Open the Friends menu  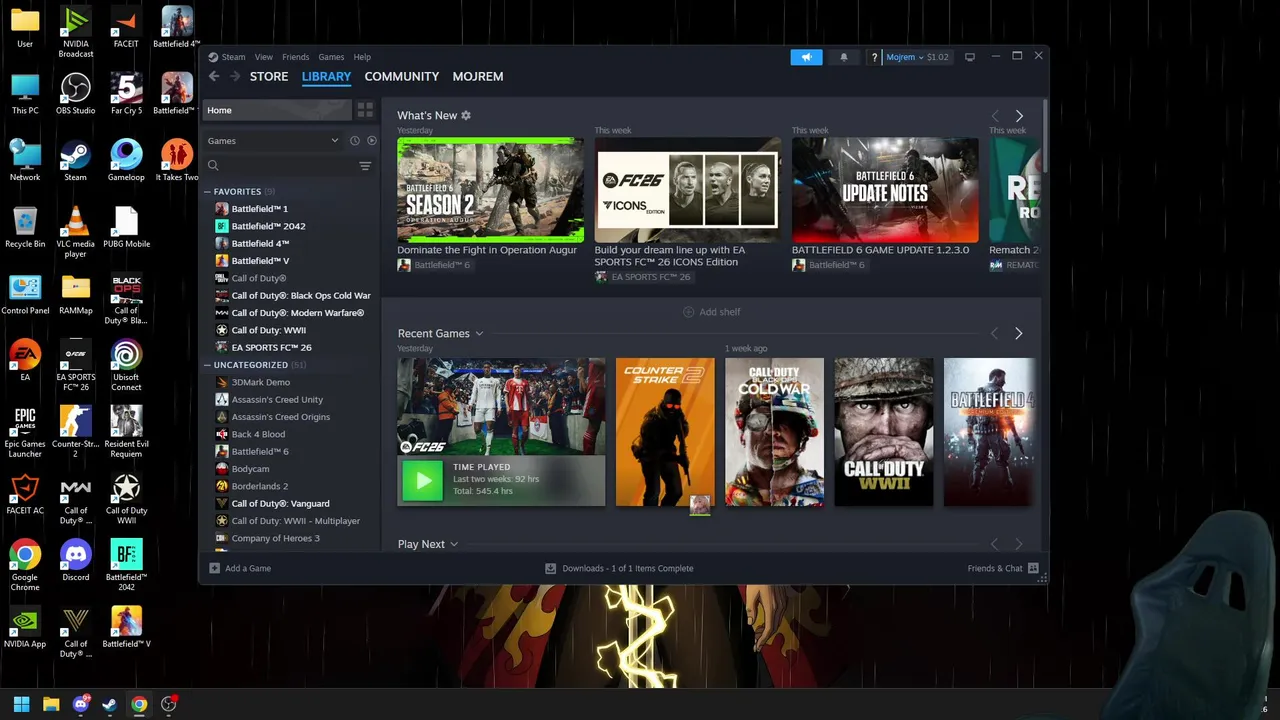pyautogui.click(x=296, y=57)
